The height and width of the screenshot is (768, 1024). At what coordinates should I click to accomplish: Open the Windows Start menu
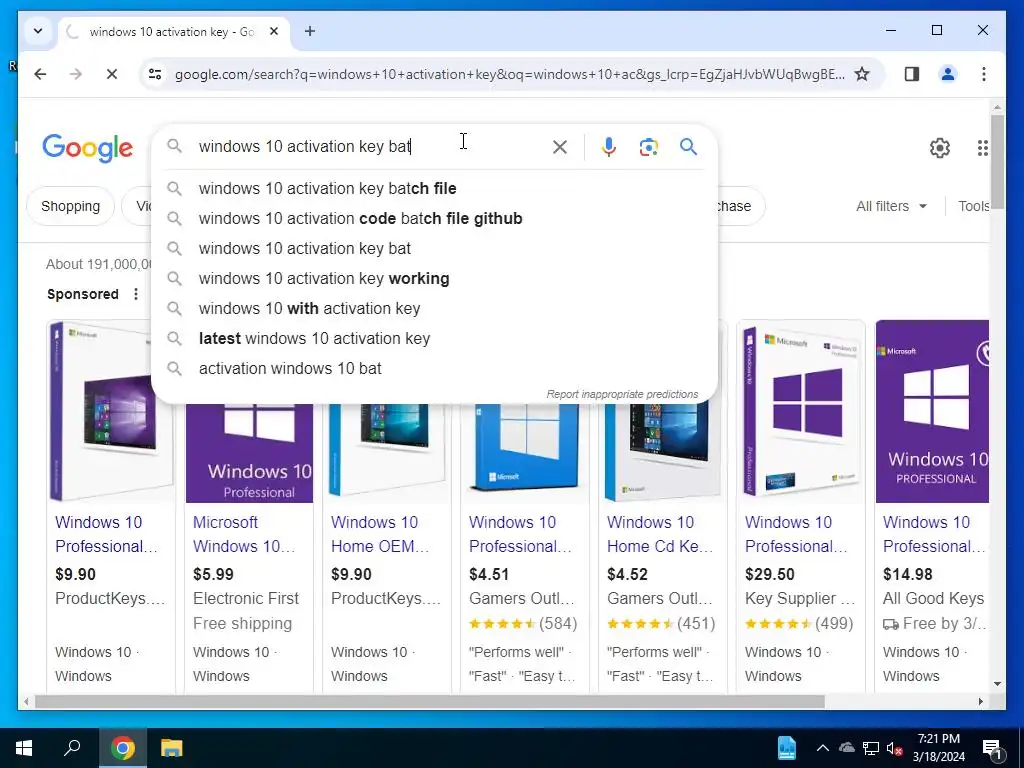point(24,748)
